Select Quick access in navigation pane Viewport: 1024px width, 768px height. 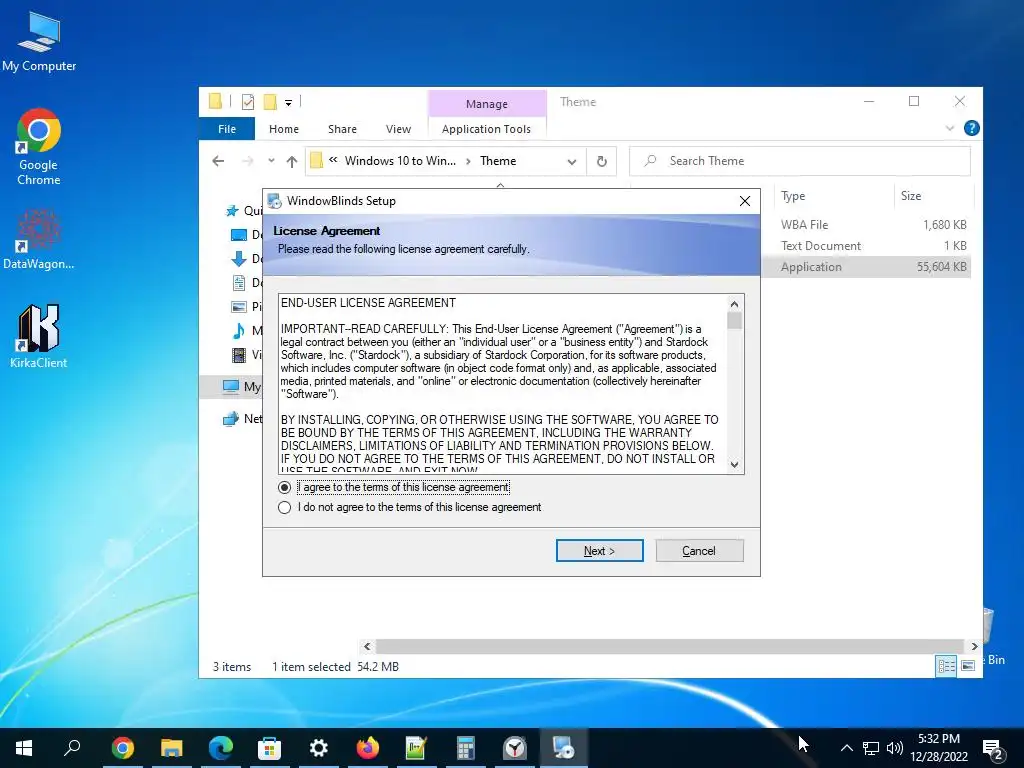tap(244, 210)
